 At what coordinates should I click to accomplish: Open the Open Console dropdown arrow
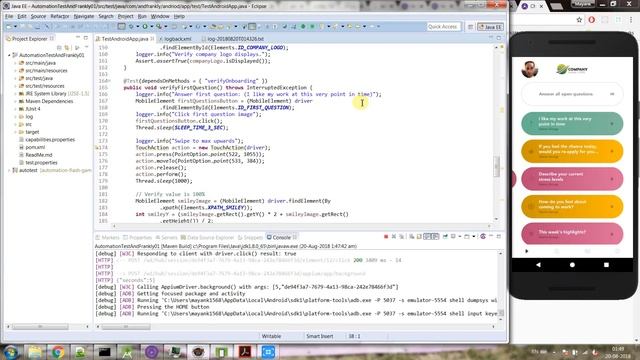click(473, 237)
